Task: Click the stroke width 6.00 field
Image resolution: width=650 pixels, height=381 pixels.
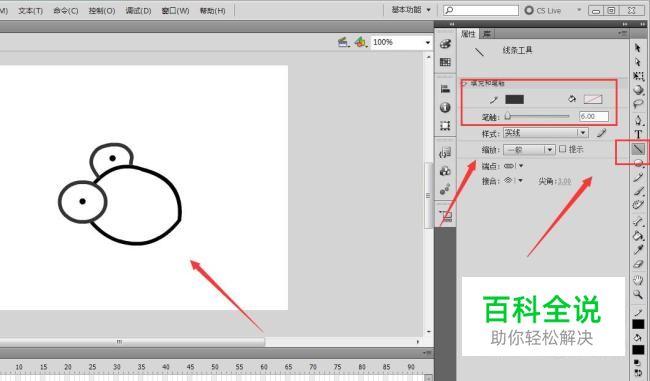Action: (x=594, y=116)
